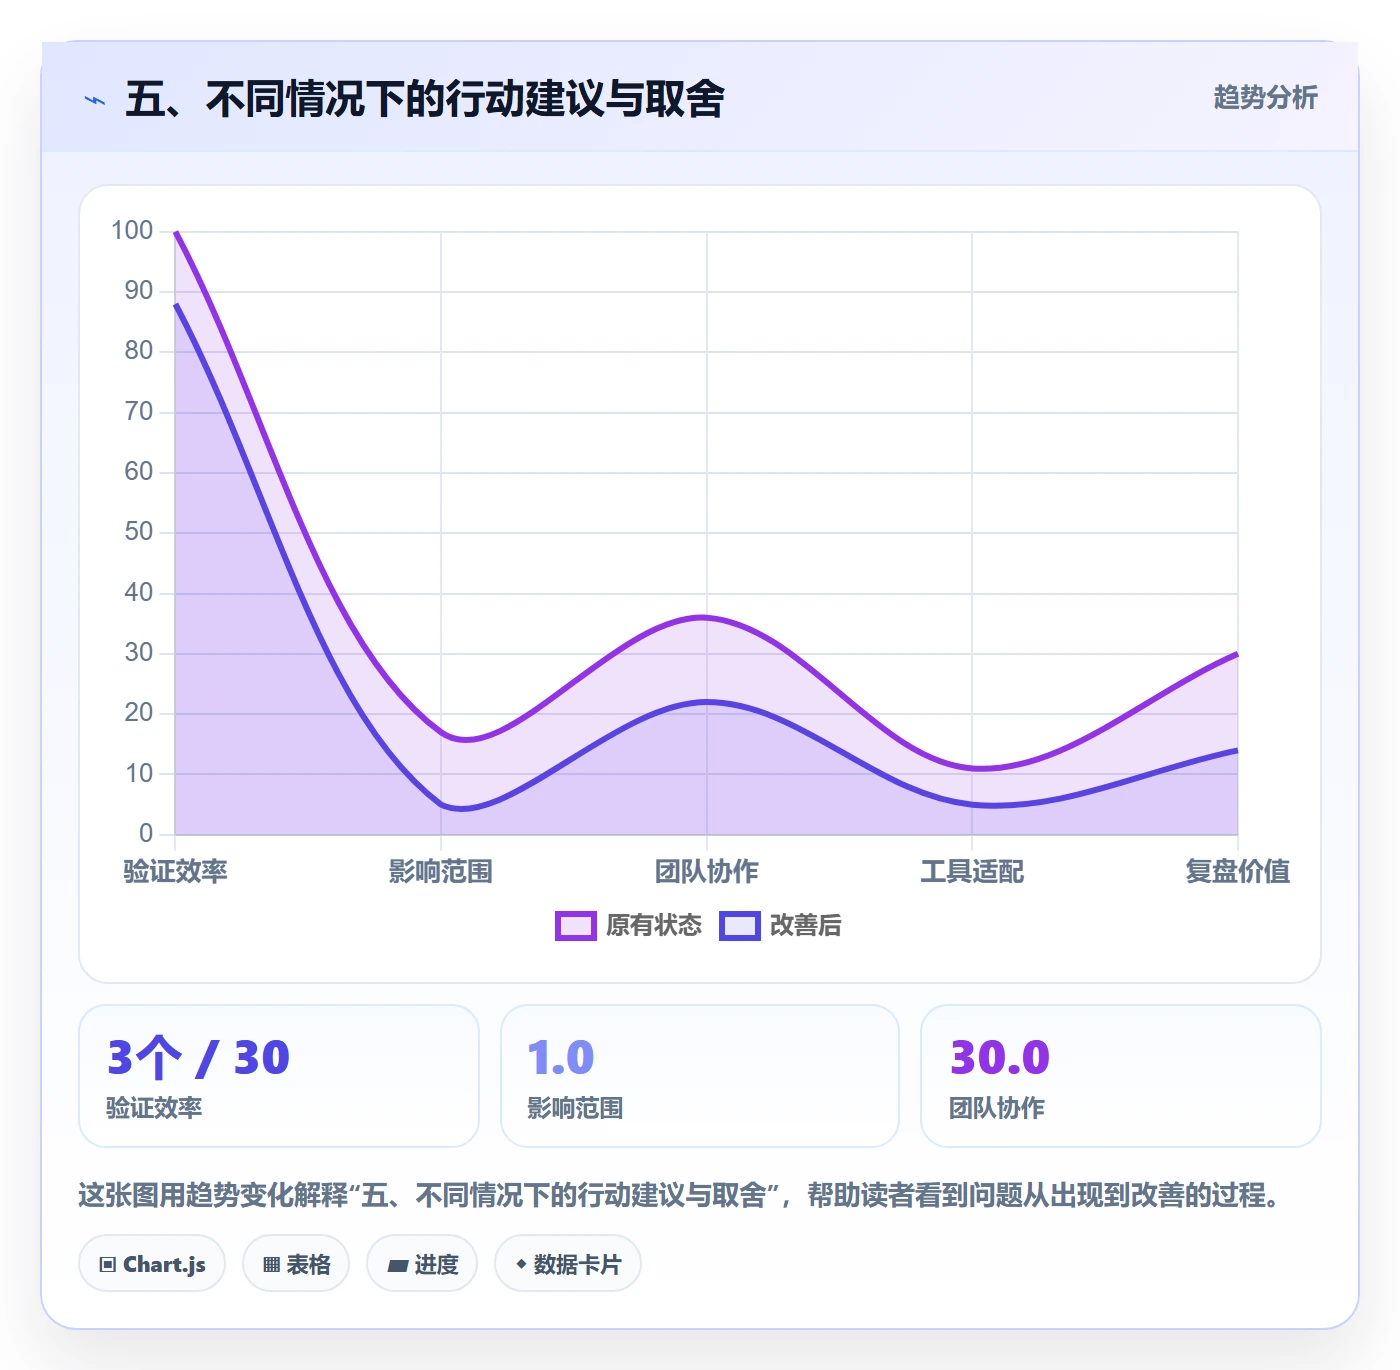Click the 100 value on the y-axis

click(132, 231)
